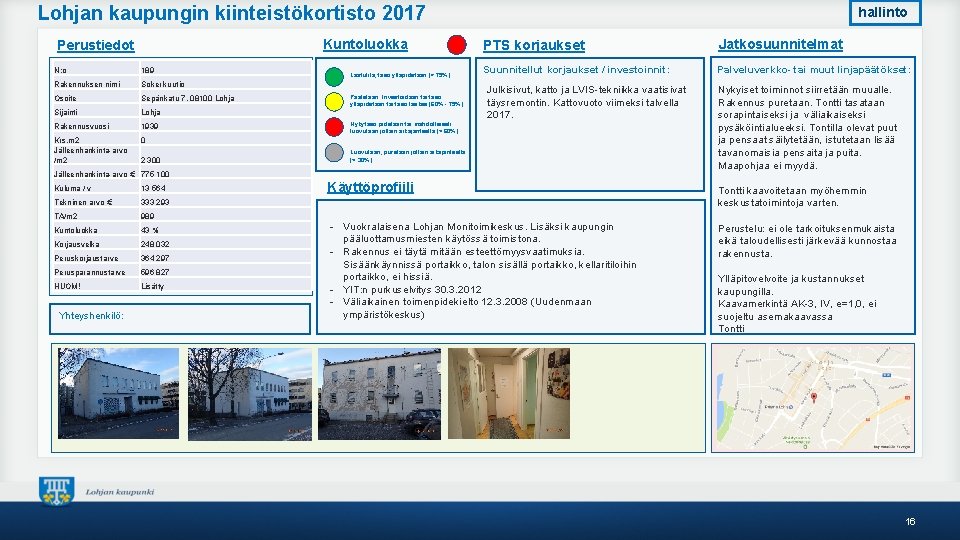Open the Käyttöprofiili heading link

click(x=370, y=187)
